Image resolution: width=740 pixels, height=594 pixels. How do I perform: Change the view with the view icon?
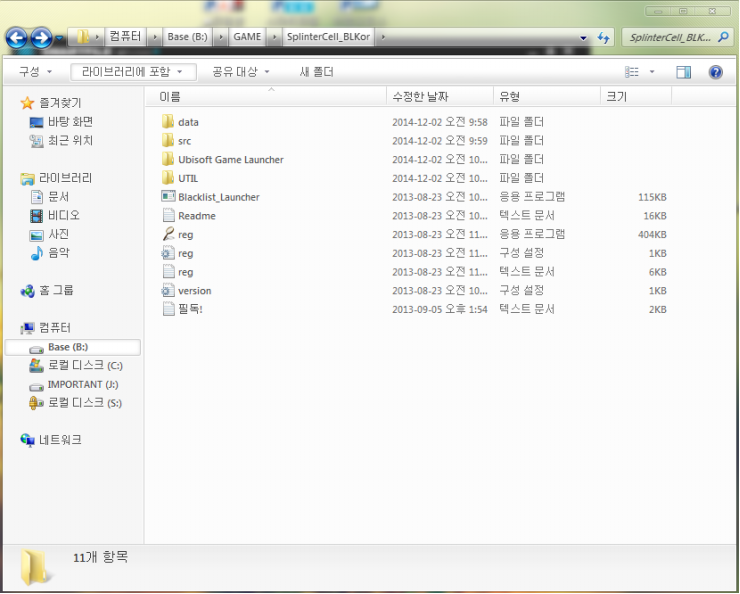click(x=632, y=72)
